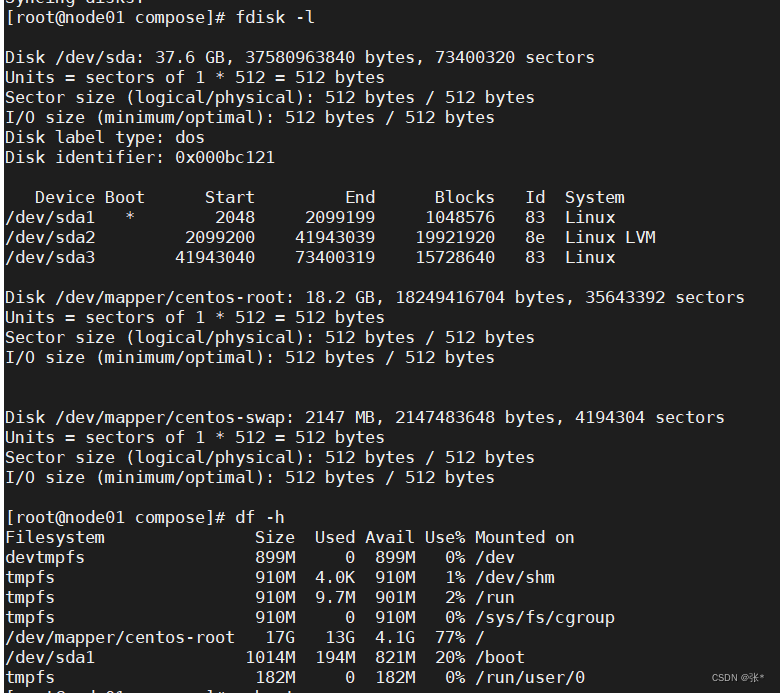
Task: Click '/dev/sda2' in the partition table
Action: pyautogui.click(x=50, y=237)
